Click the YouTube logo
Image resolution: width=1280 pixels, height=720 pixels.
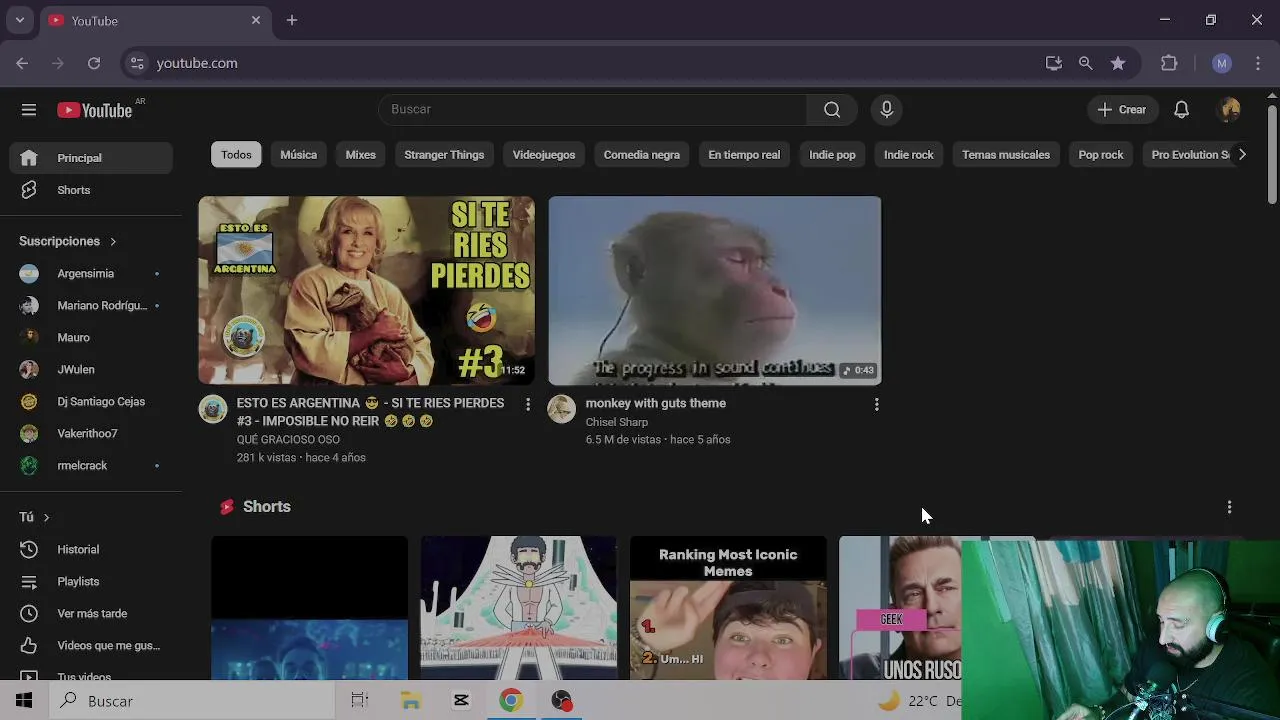coord(95,110)
